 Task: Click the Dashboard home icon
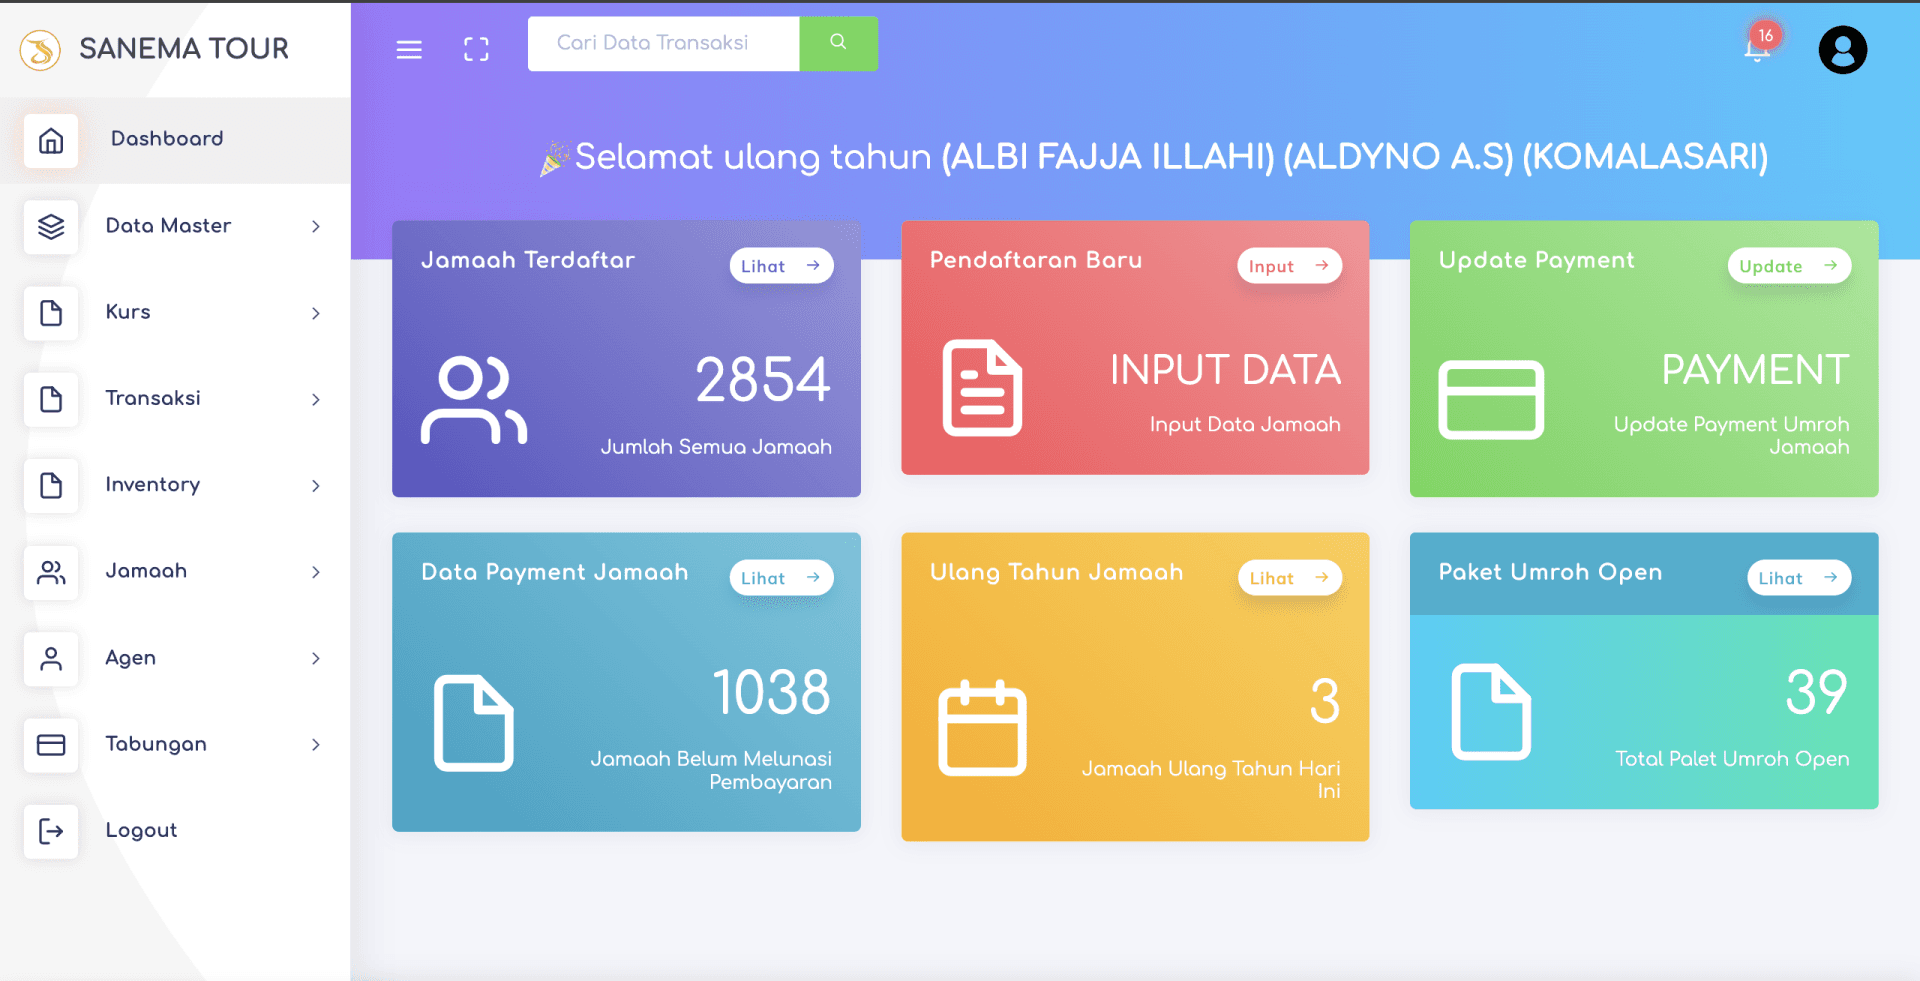tap(51, 140)
